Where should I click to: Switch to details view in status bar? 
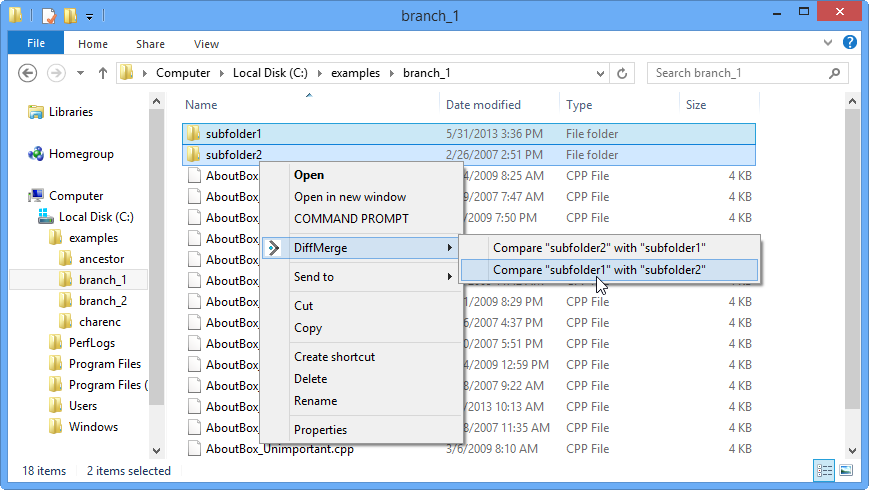(825, 470)
